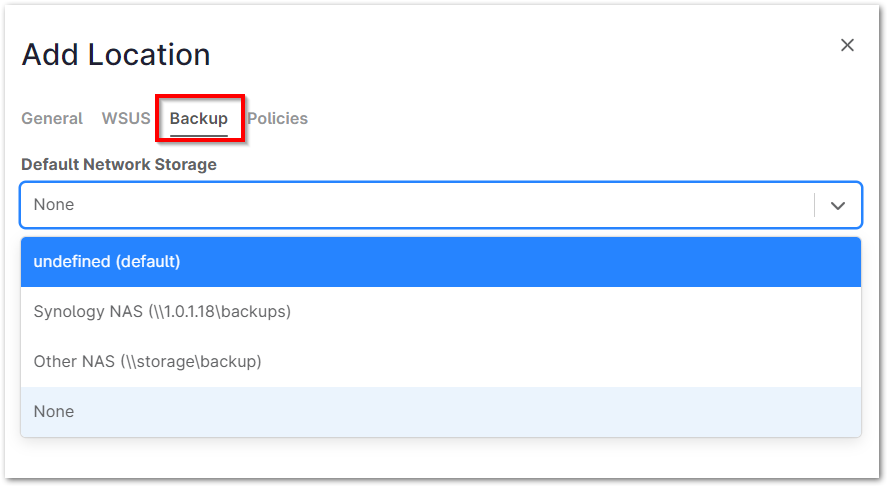Click the Add Location dialog title

click(x=116, y=55)
